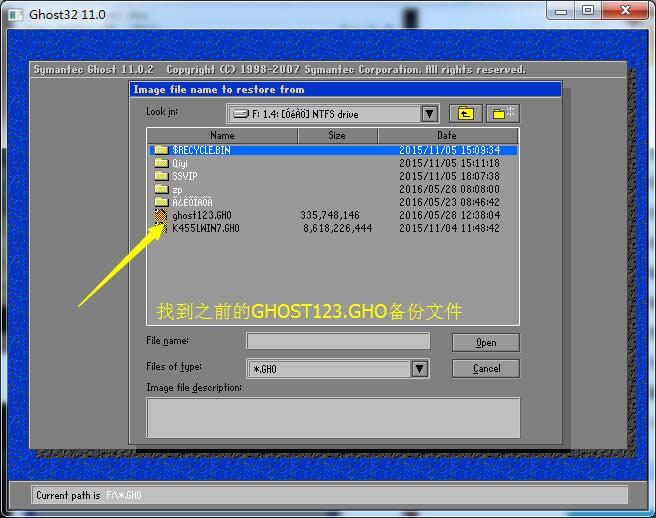656x518 pixels.
Task: Select the K455LWIN7.GHO image file
Action: tap(205, 228)
